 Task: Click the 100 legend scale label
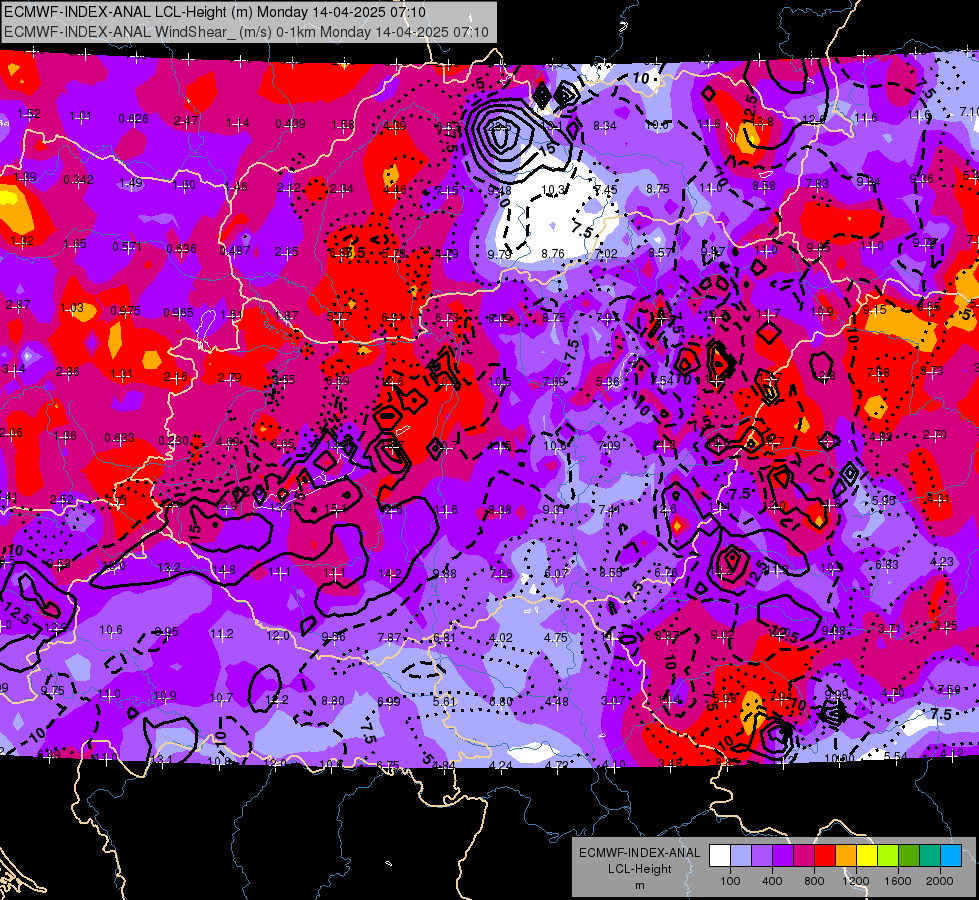[x=730, y=881]
